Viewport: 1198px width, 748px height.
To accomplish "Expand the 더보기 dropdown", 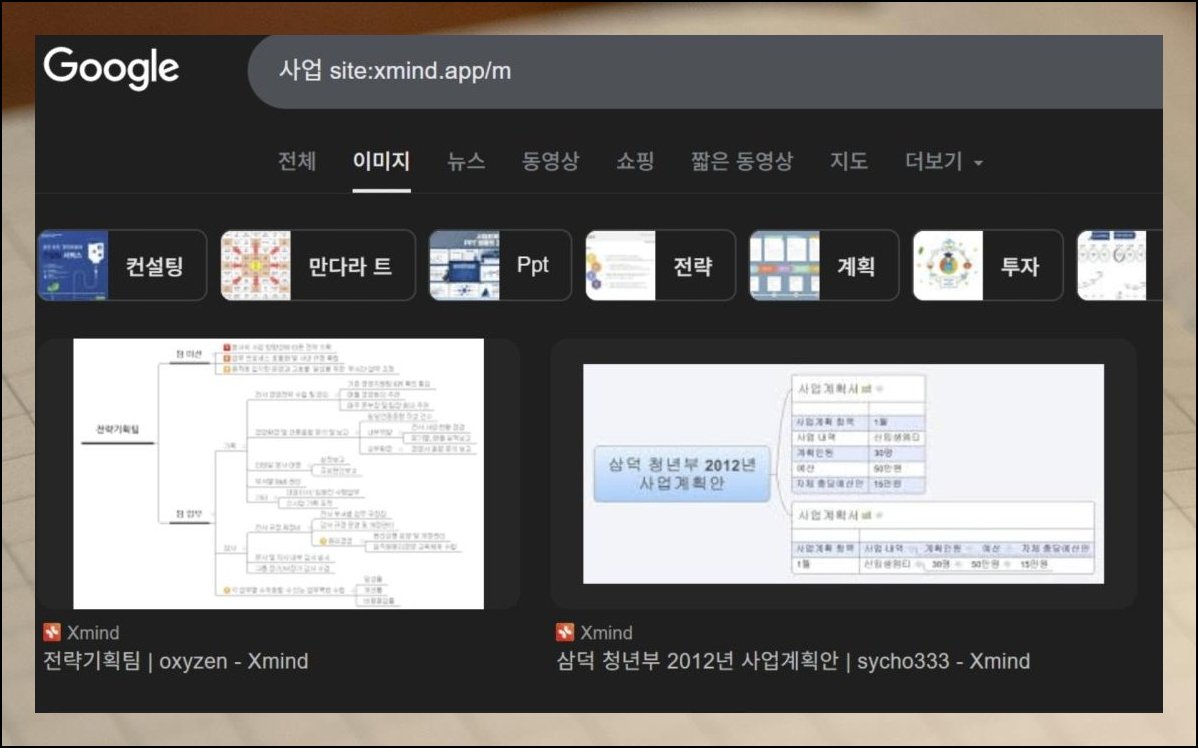I will [944, 161].
